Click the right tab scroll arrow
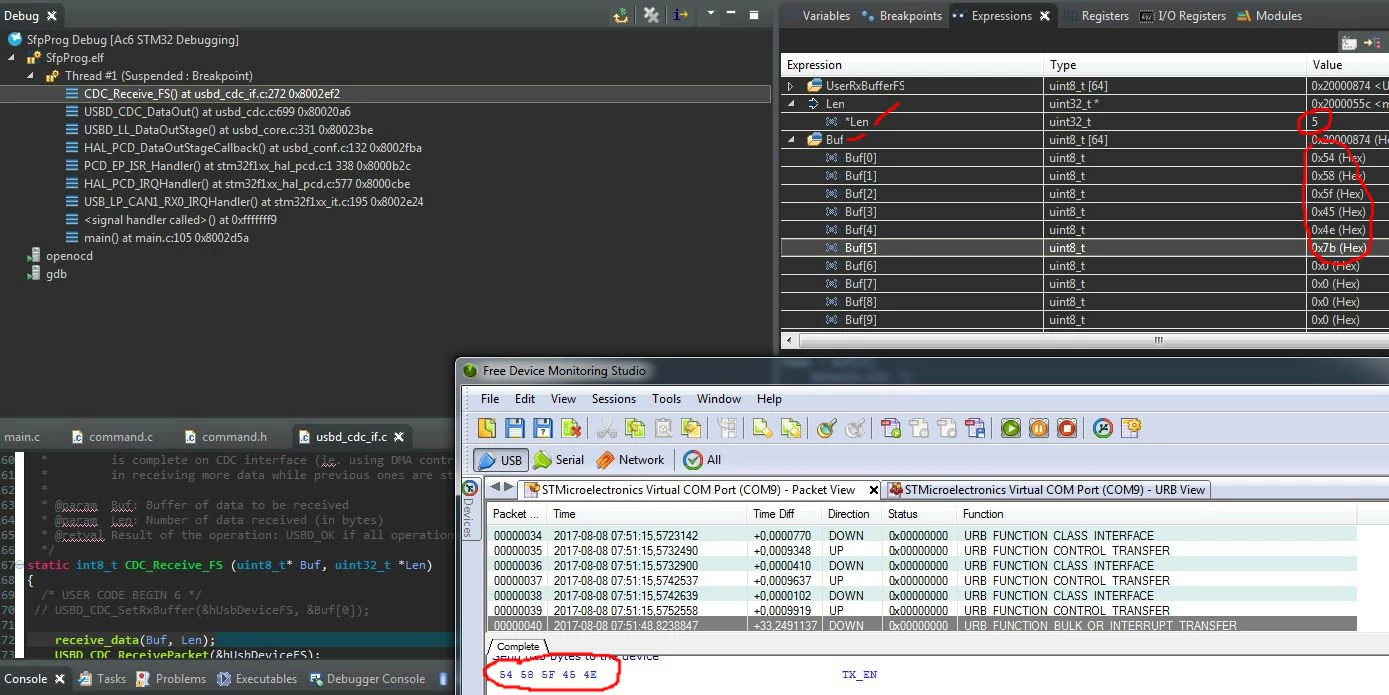Viewport: 1389px width, 695px height. pos(509,488)
